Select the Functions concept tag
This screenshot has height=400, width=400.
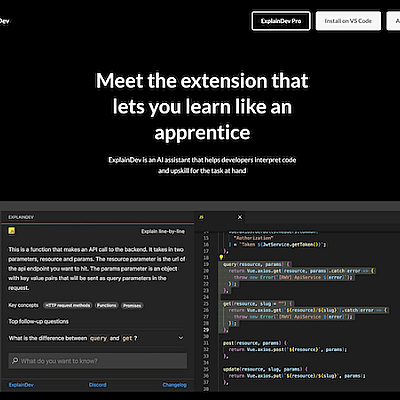[x=107, y=305]
